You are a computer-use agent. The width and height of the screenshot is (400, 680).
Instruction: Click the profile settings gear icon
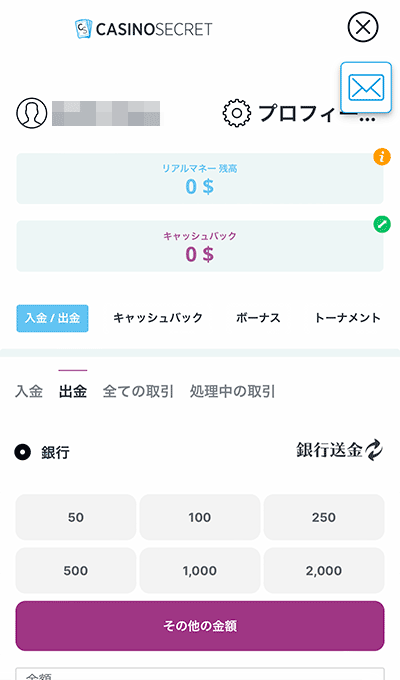point(236,113)
